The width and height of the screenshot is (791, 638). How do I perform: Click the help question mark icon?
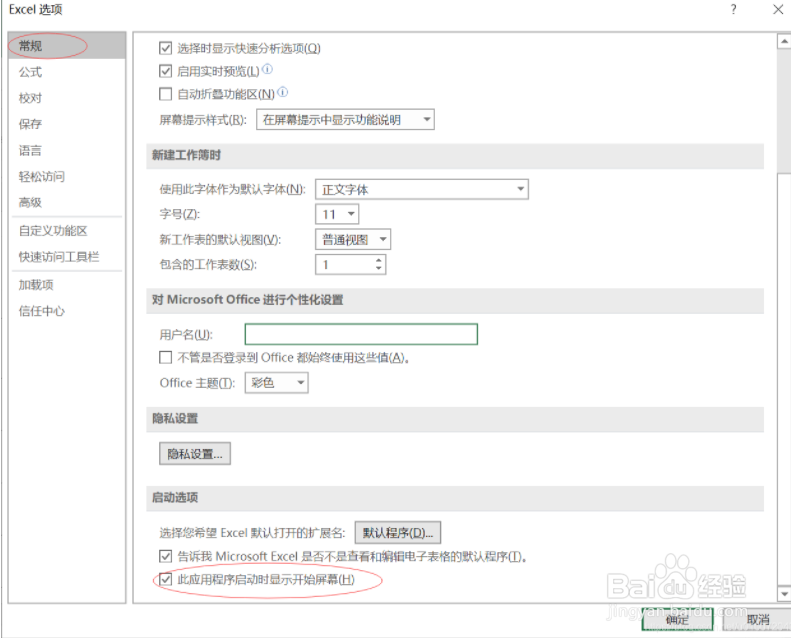[x=733, y=9]
